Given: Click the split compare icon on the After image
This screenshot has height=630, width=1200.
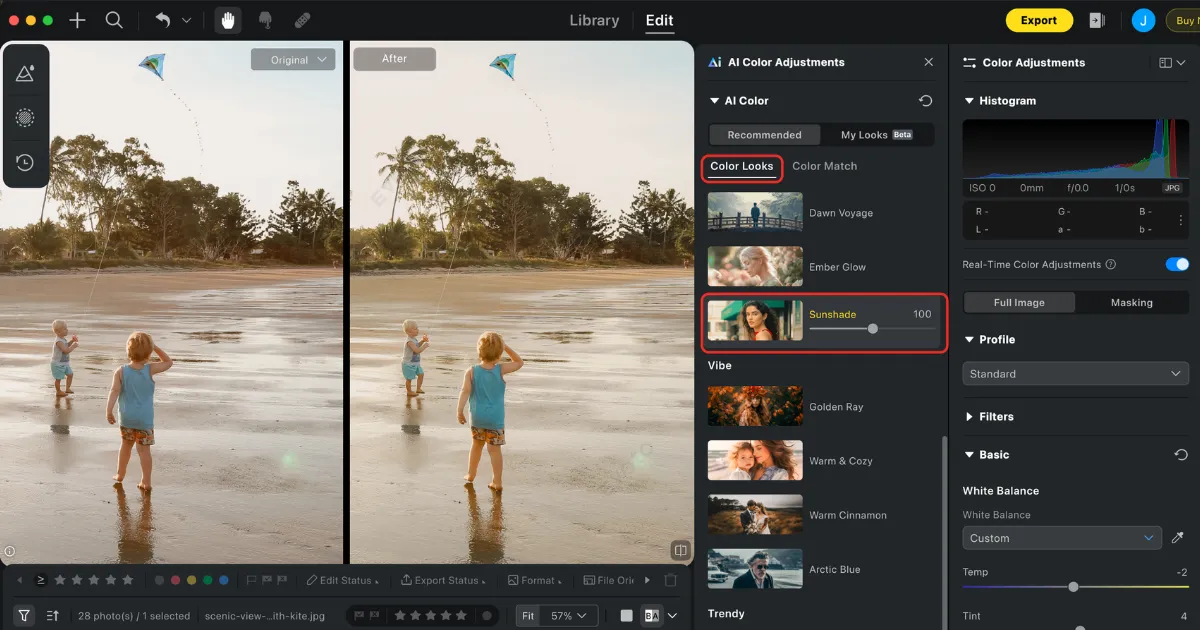Looking at the screenshot, I should [x=681, y=550].
